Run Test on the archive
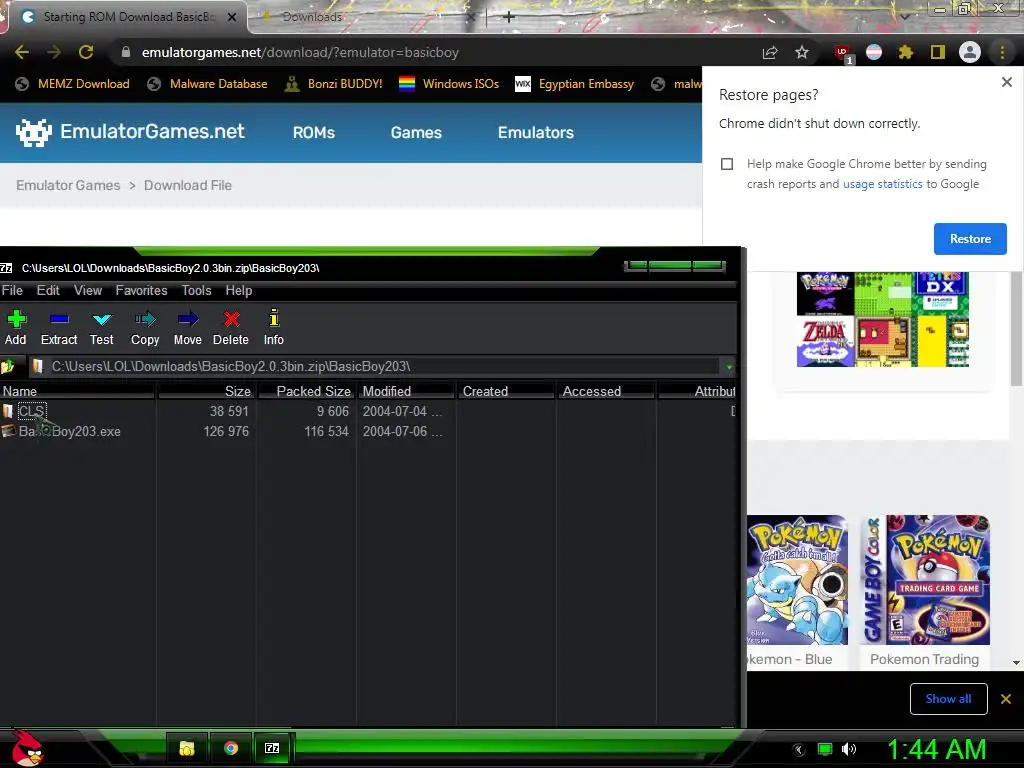Viewport: 1024px width, 768px height. click(x=102, y=327)
